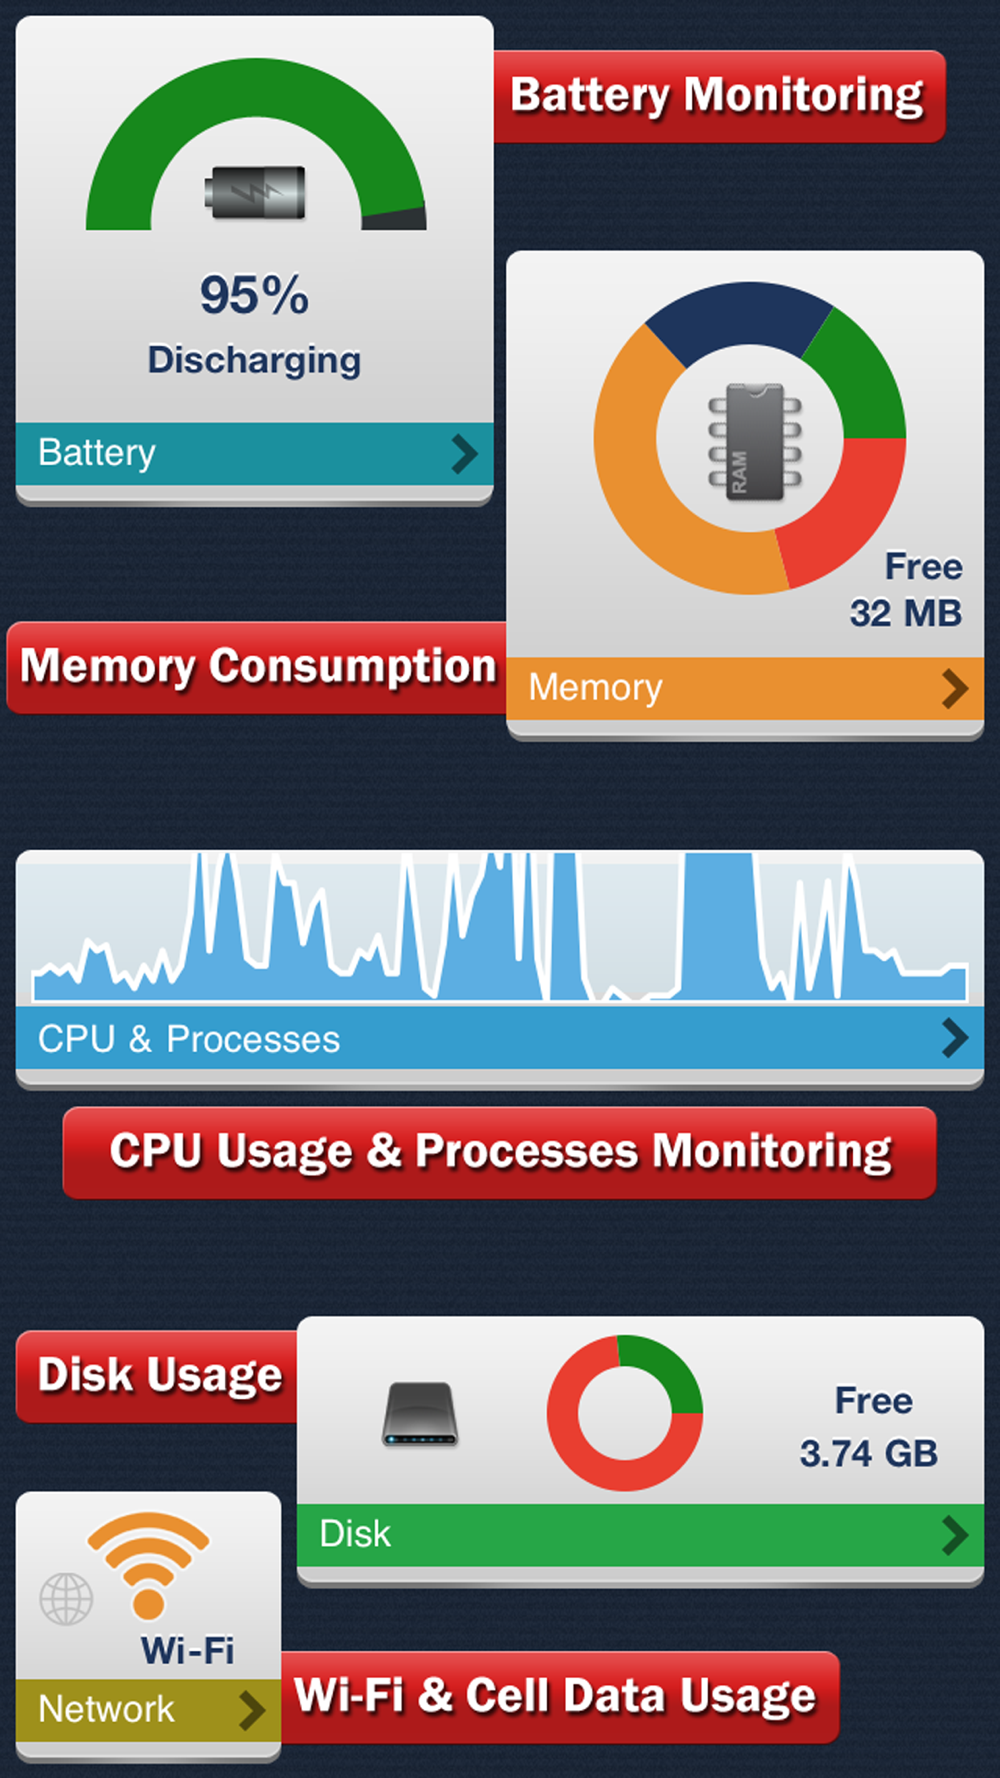
Task: Open the Memory label bar
Action: coord(745,688)
